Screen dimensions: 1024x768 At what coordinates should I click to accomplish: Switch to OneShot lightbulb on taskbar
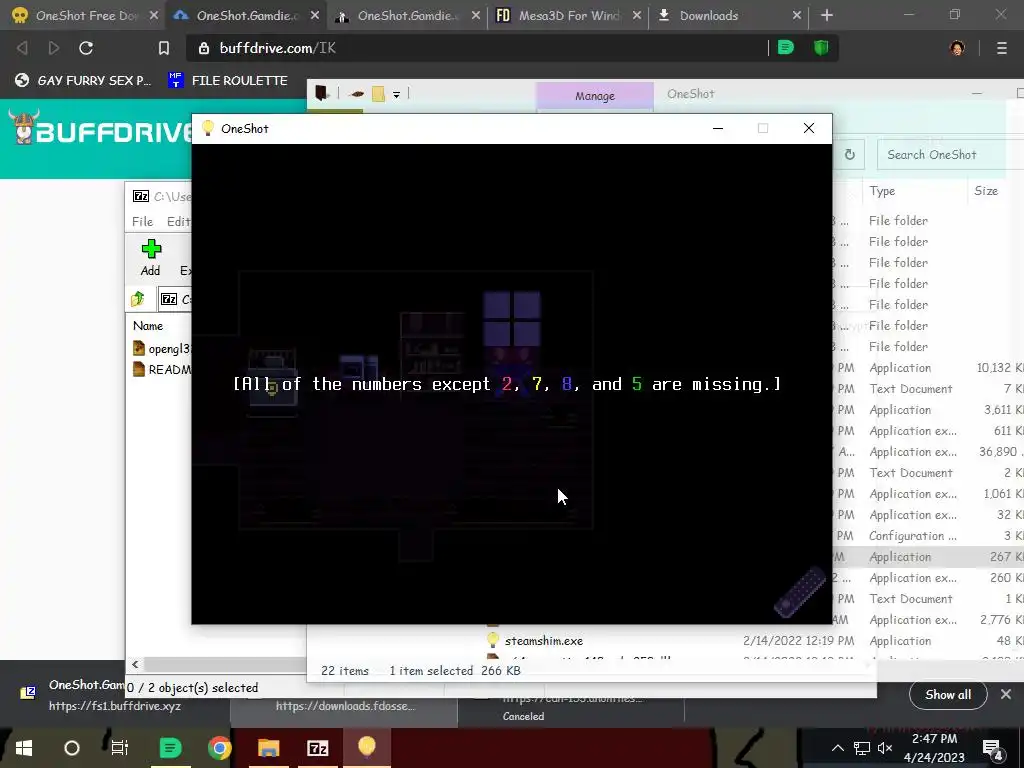click(366, 747)
